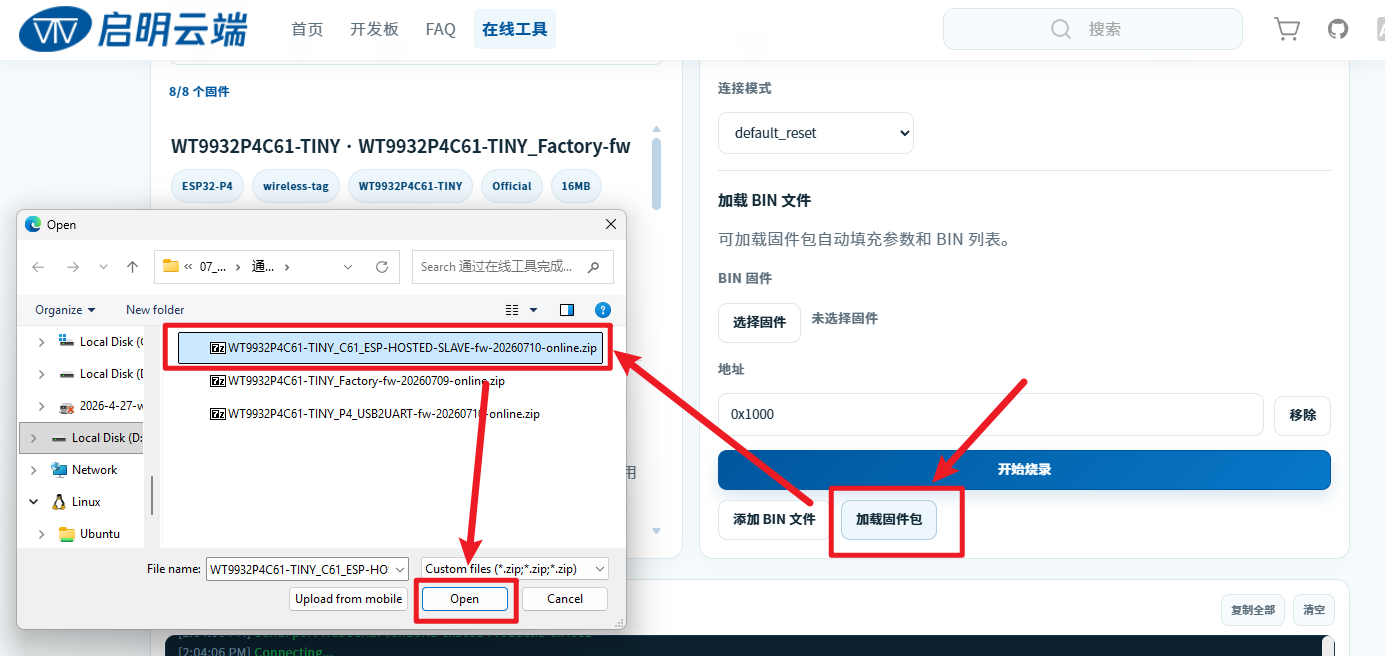Screen dimensions: 1385x656
Task: Open the 在线工具 navigation tab
Action: click(x=515, y=29)
